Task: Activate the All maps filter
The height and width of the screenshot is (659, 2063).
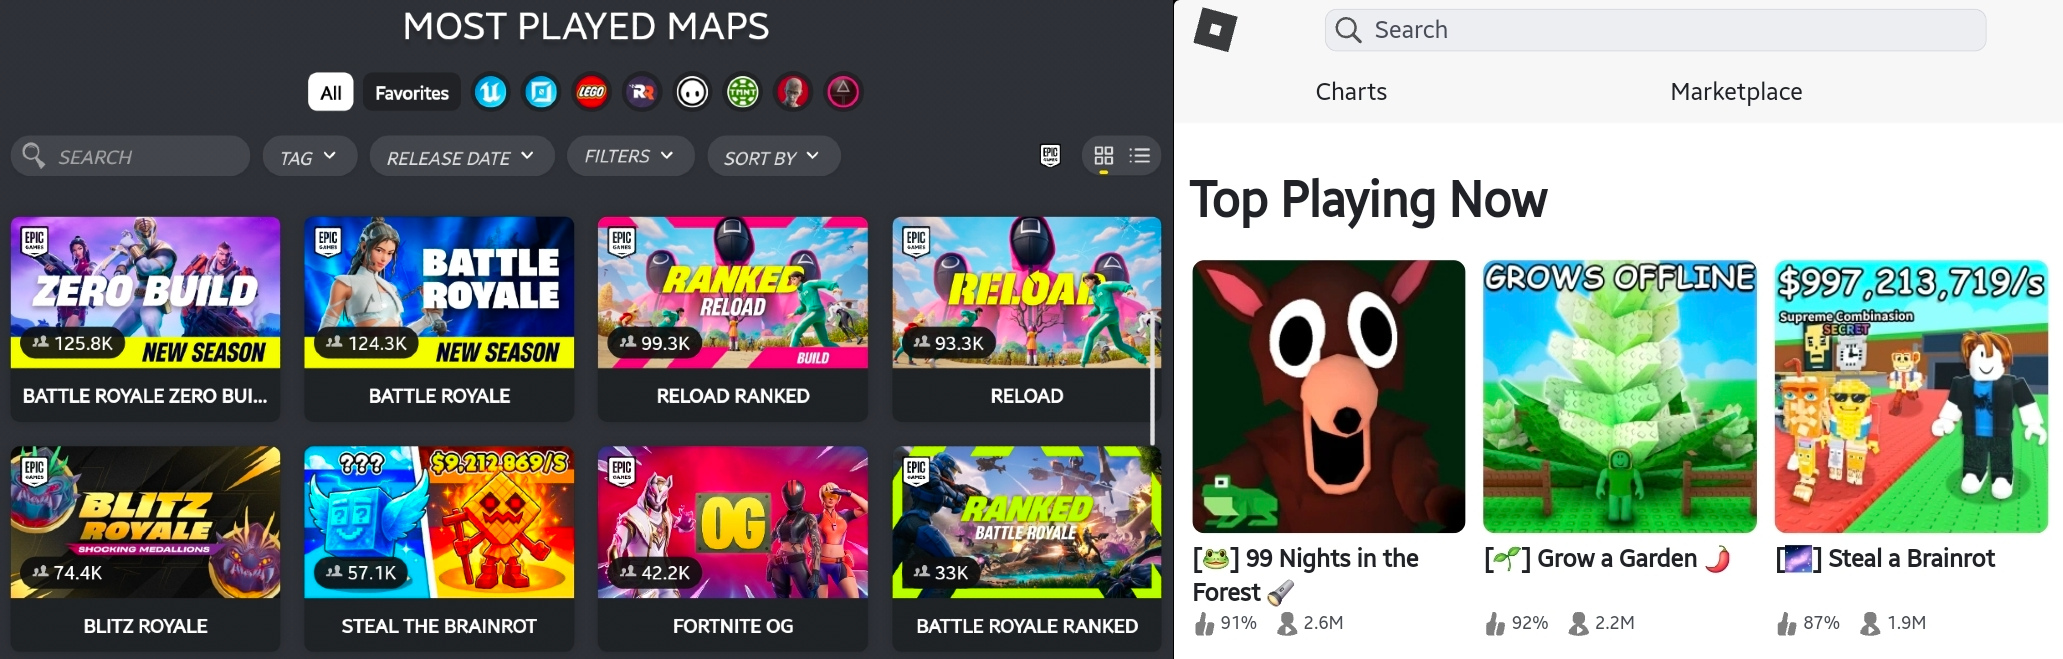Action: point(331,92)
